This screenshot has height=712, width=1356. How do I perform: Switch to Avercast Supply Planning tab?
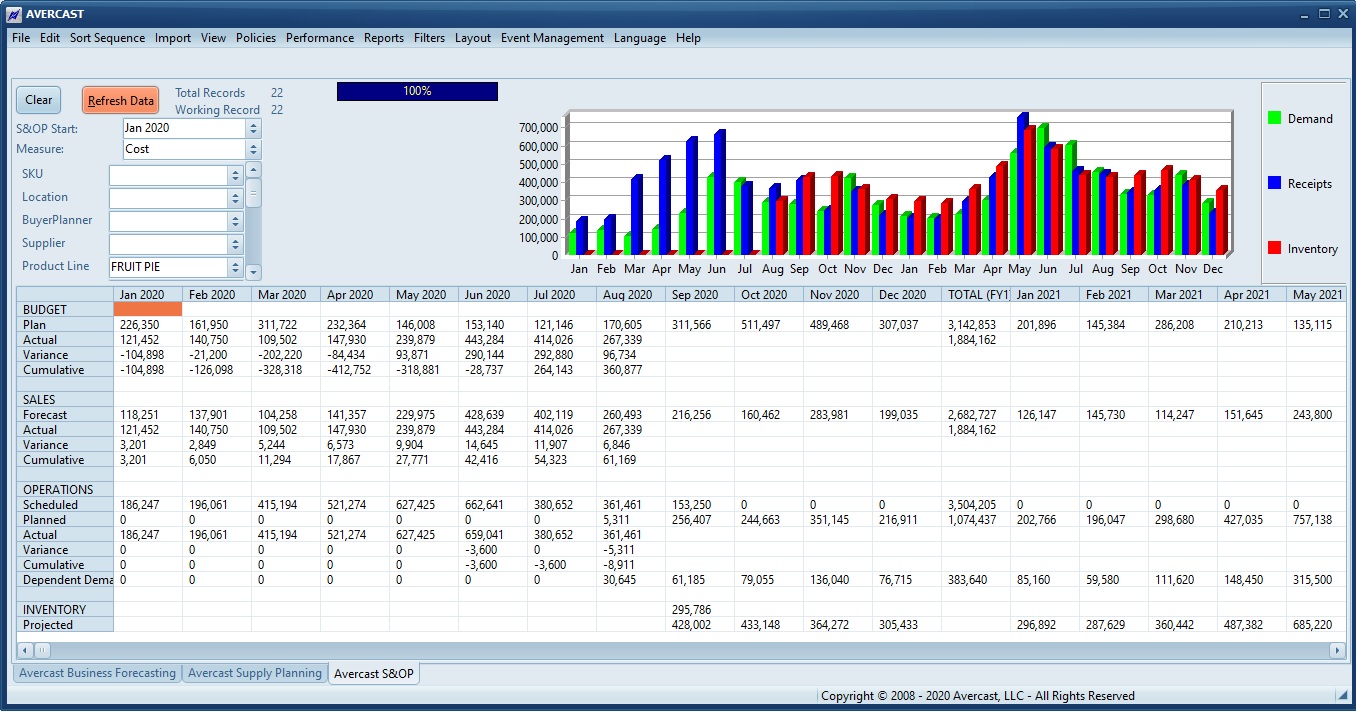coord(255,673)
